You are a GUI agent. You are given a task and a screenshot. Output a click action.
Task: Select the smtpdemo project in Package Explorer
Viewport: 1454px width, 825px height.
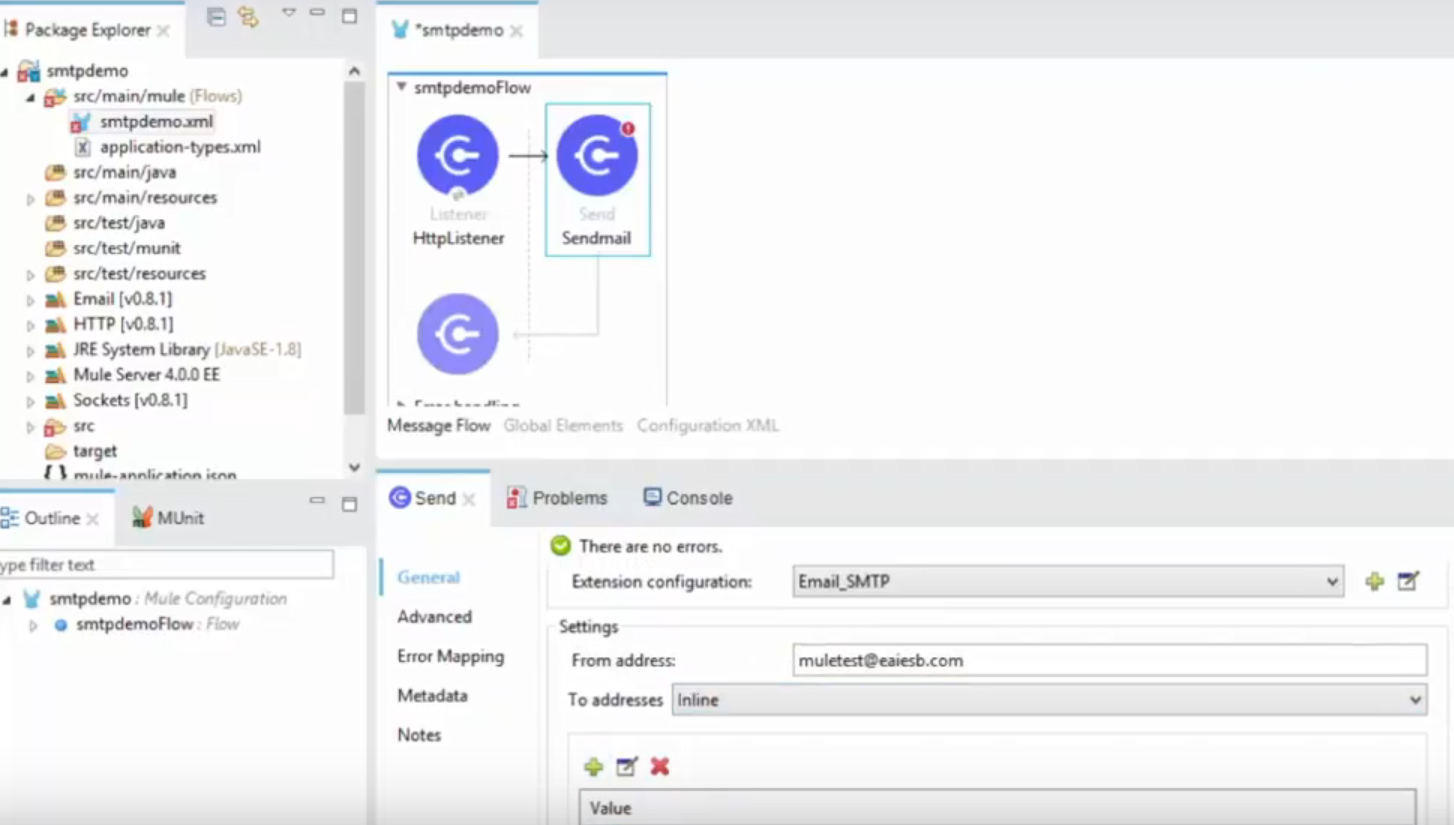[87, 71]
